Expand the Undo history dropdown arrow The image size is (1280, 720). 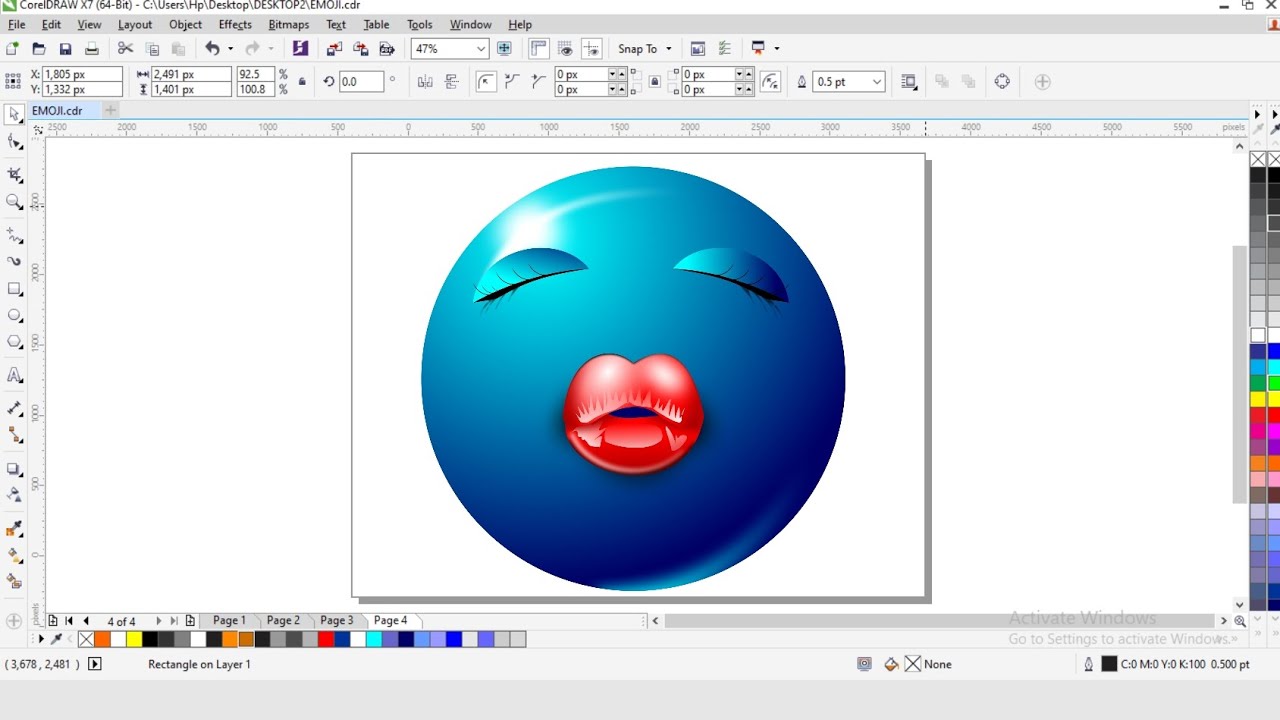230,48
